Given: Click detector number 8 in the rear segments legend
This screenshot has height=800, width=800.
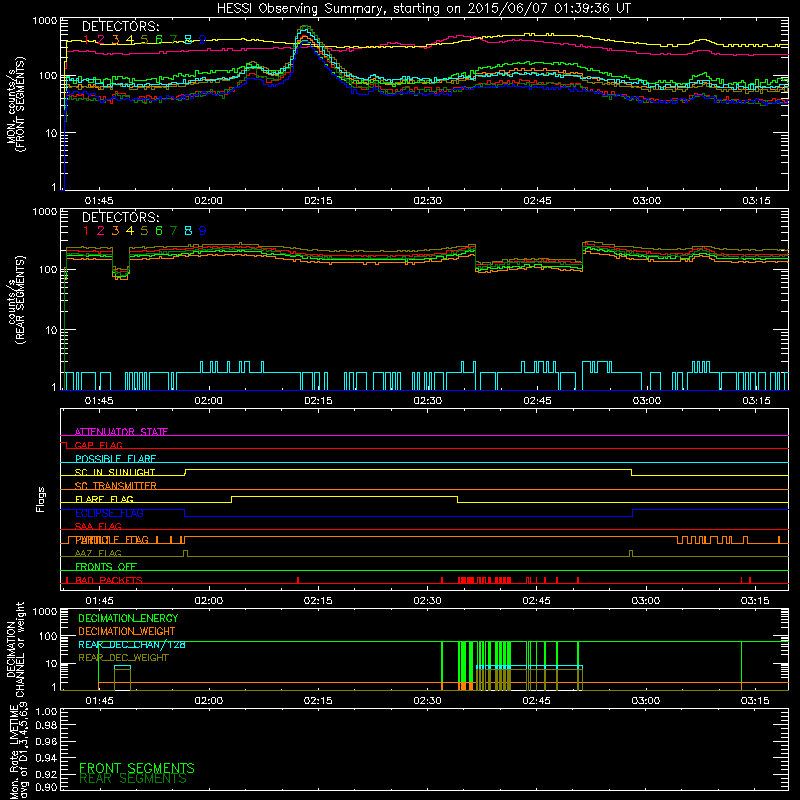Looking at the screenshot, I should [x=188, y=231].
